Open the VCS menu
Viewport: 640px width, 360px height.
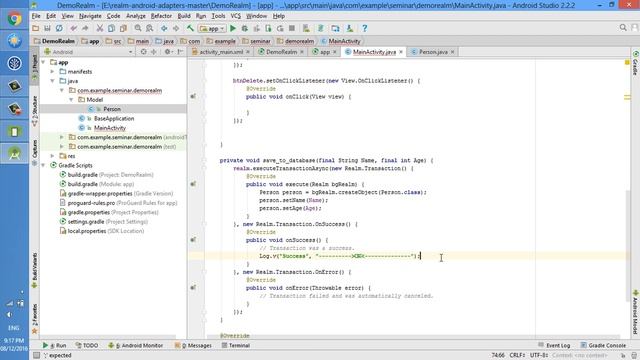[236, 16]
